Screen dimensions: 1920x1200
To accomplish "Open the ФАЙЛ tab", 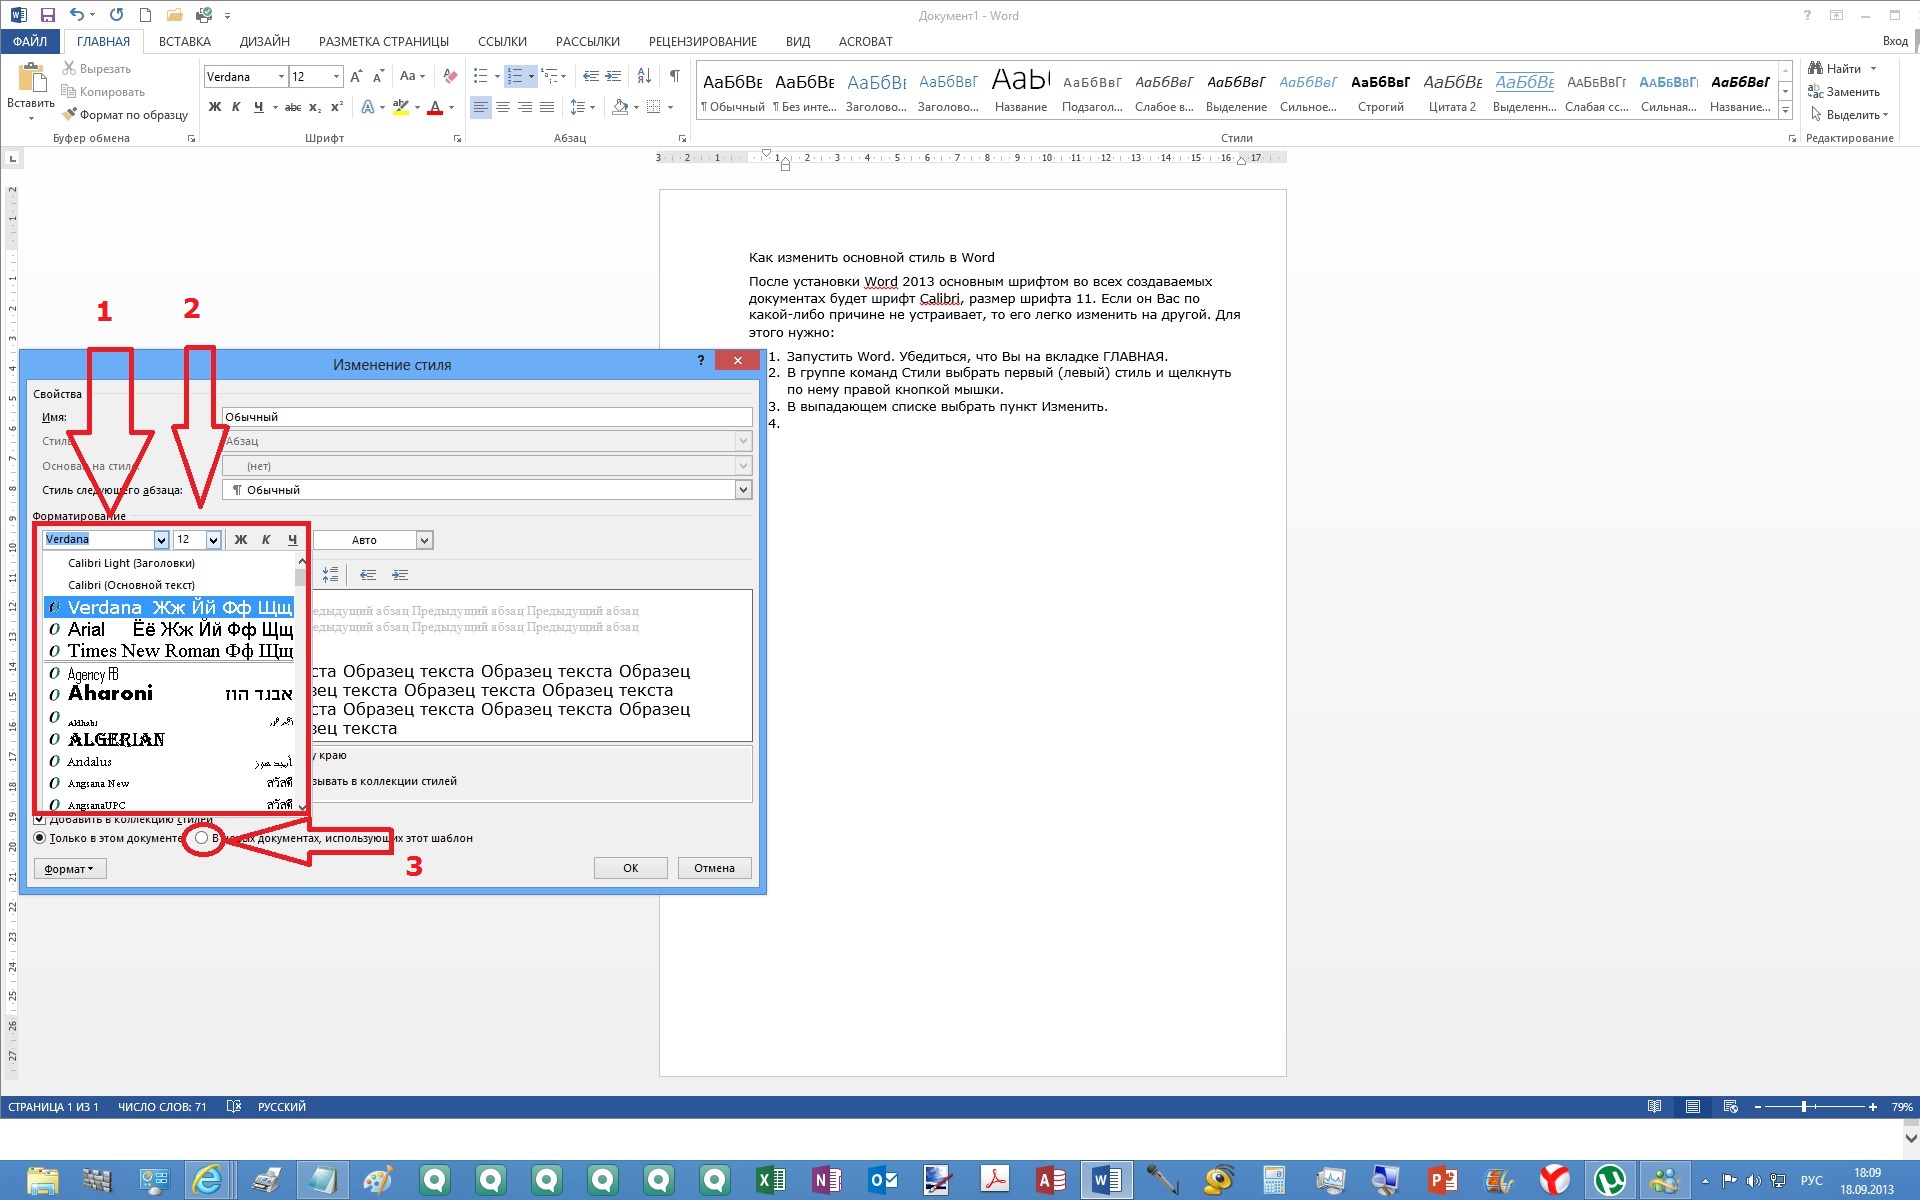I will tap(30, 41).
